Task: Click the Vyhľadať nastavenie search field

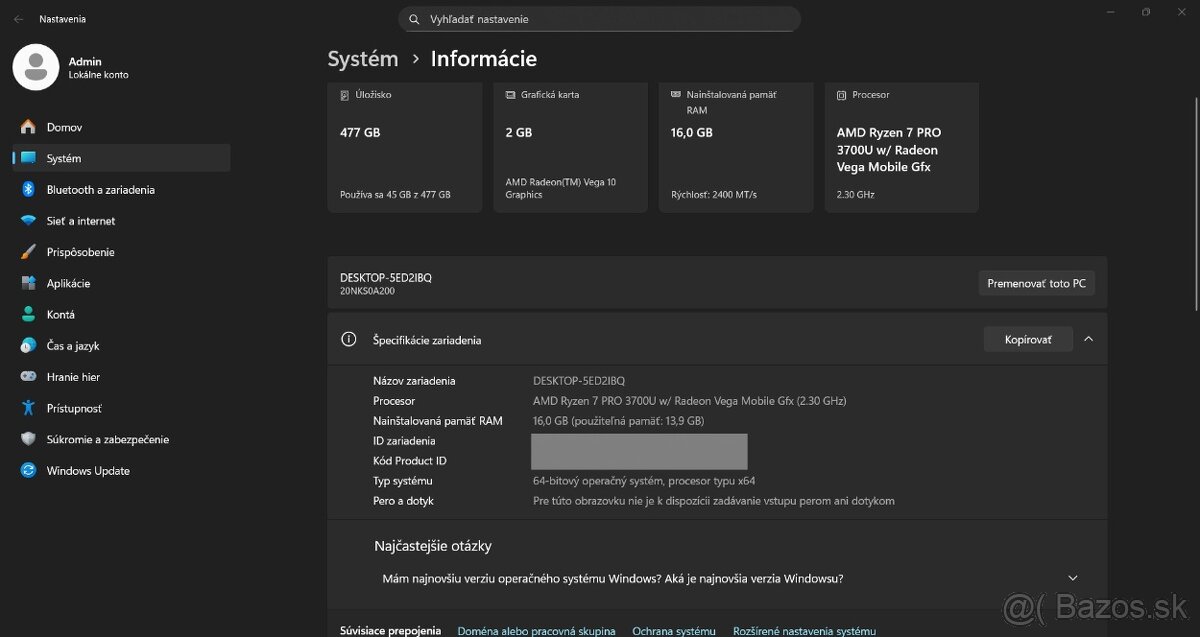Action: (x=600, y=18)
